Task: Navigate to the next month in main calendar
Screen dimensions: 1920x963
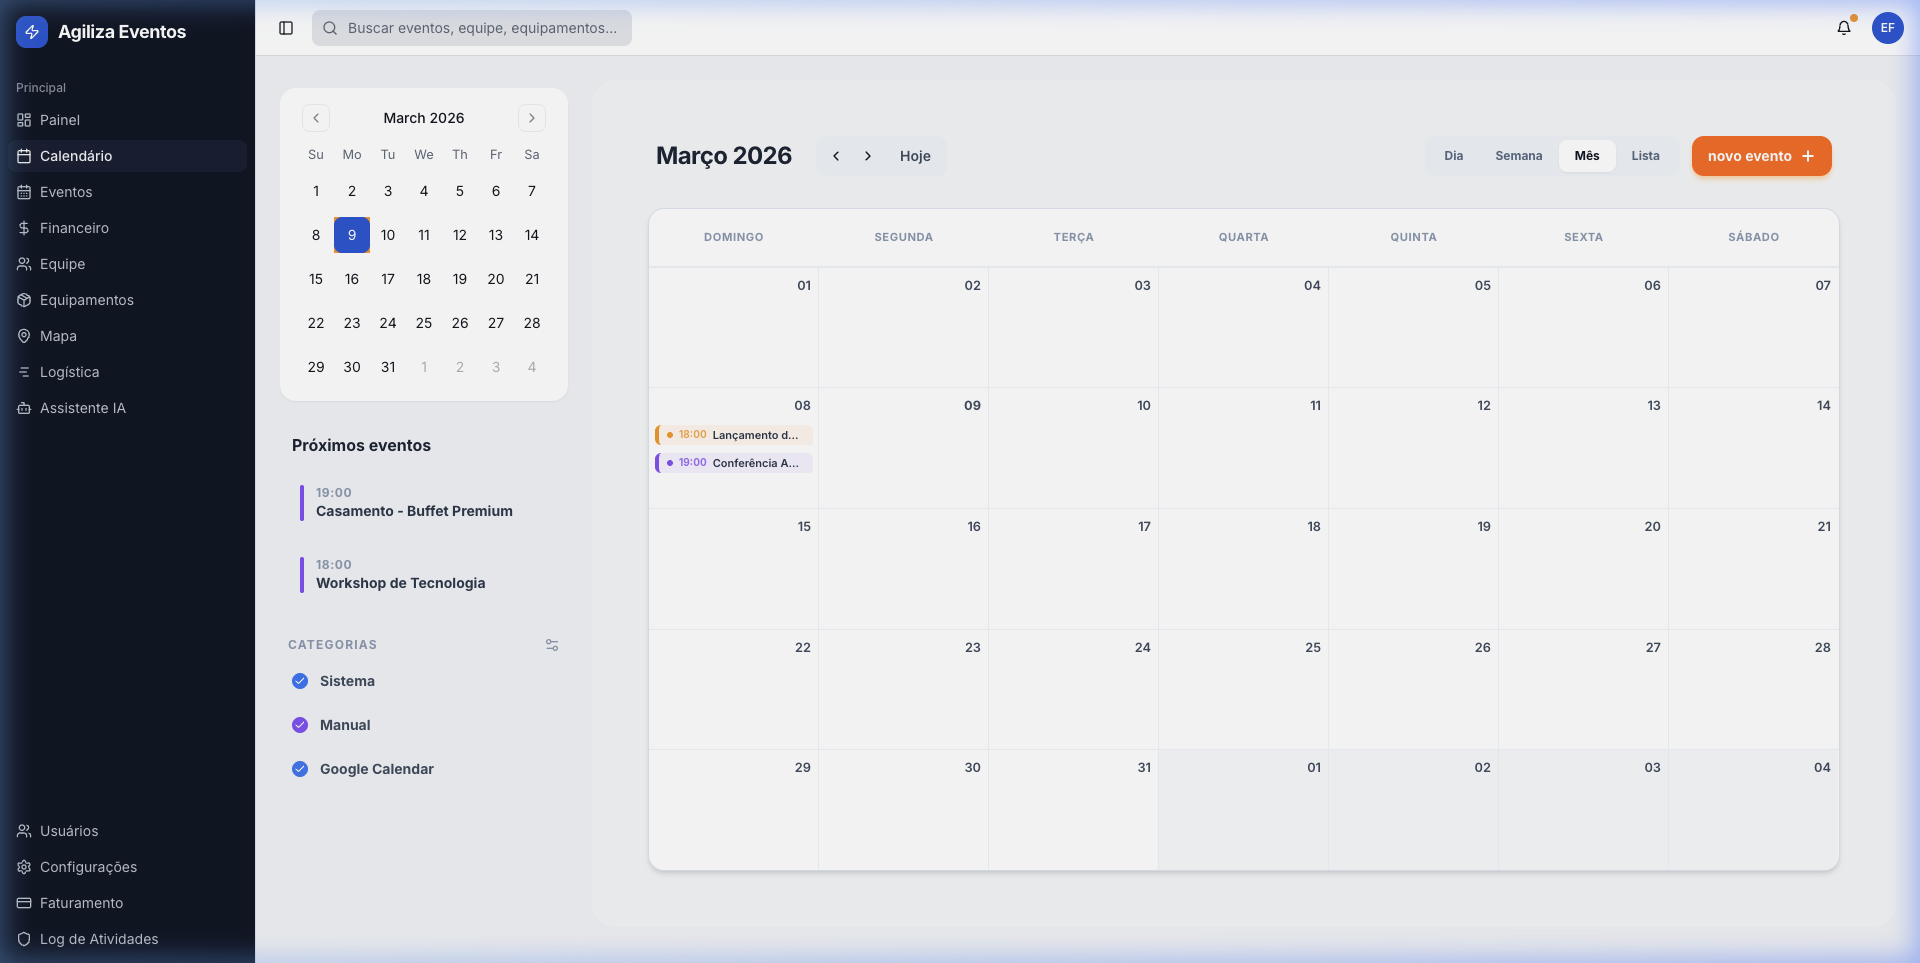Action: tap(868, 156)
